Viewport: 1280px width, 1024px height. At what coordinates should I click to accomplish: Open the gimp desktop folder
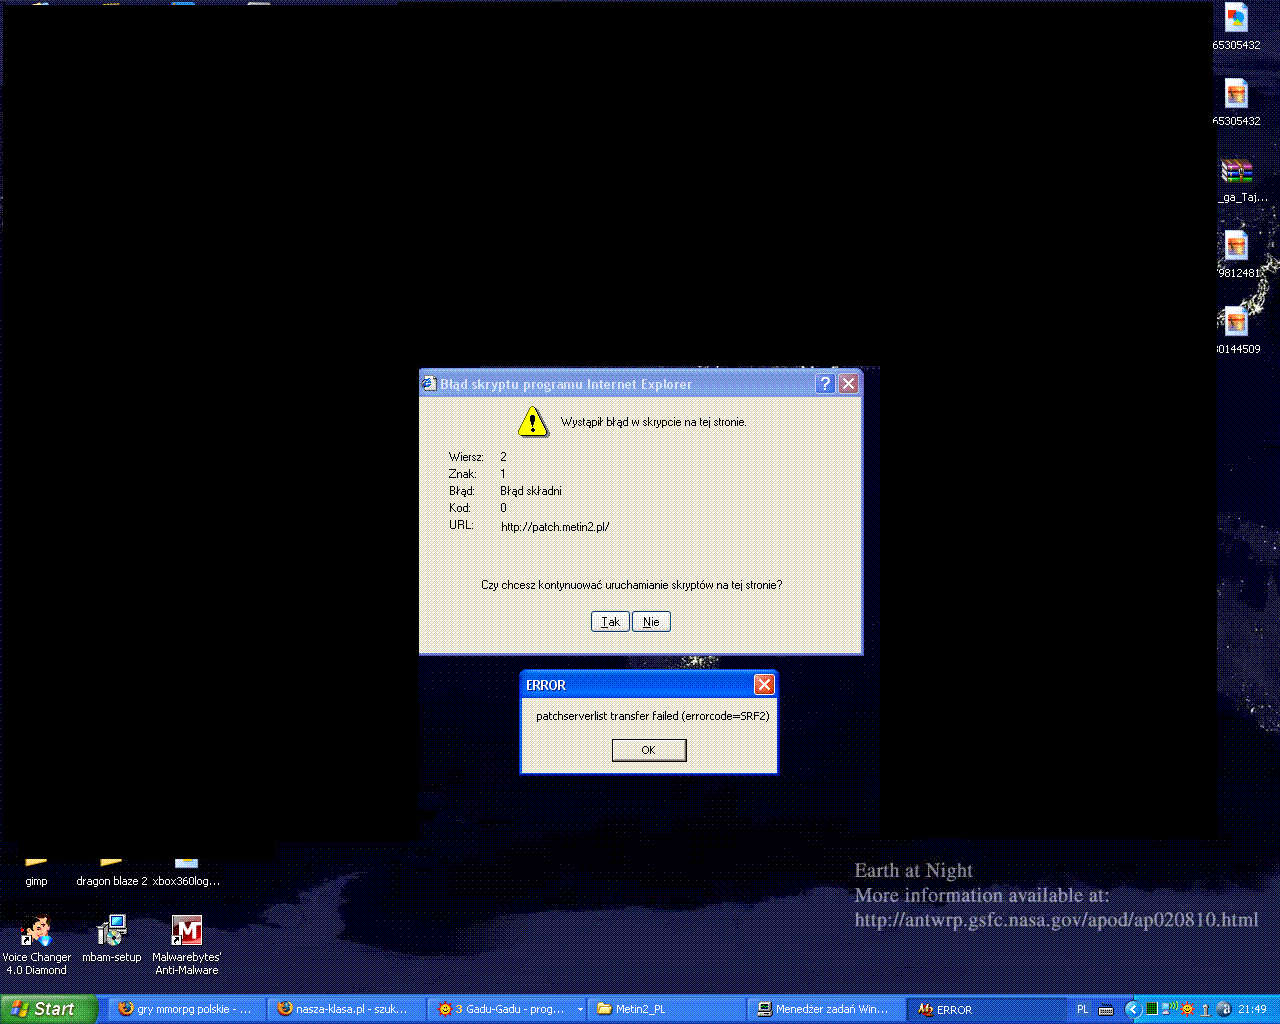coord(36,872)
